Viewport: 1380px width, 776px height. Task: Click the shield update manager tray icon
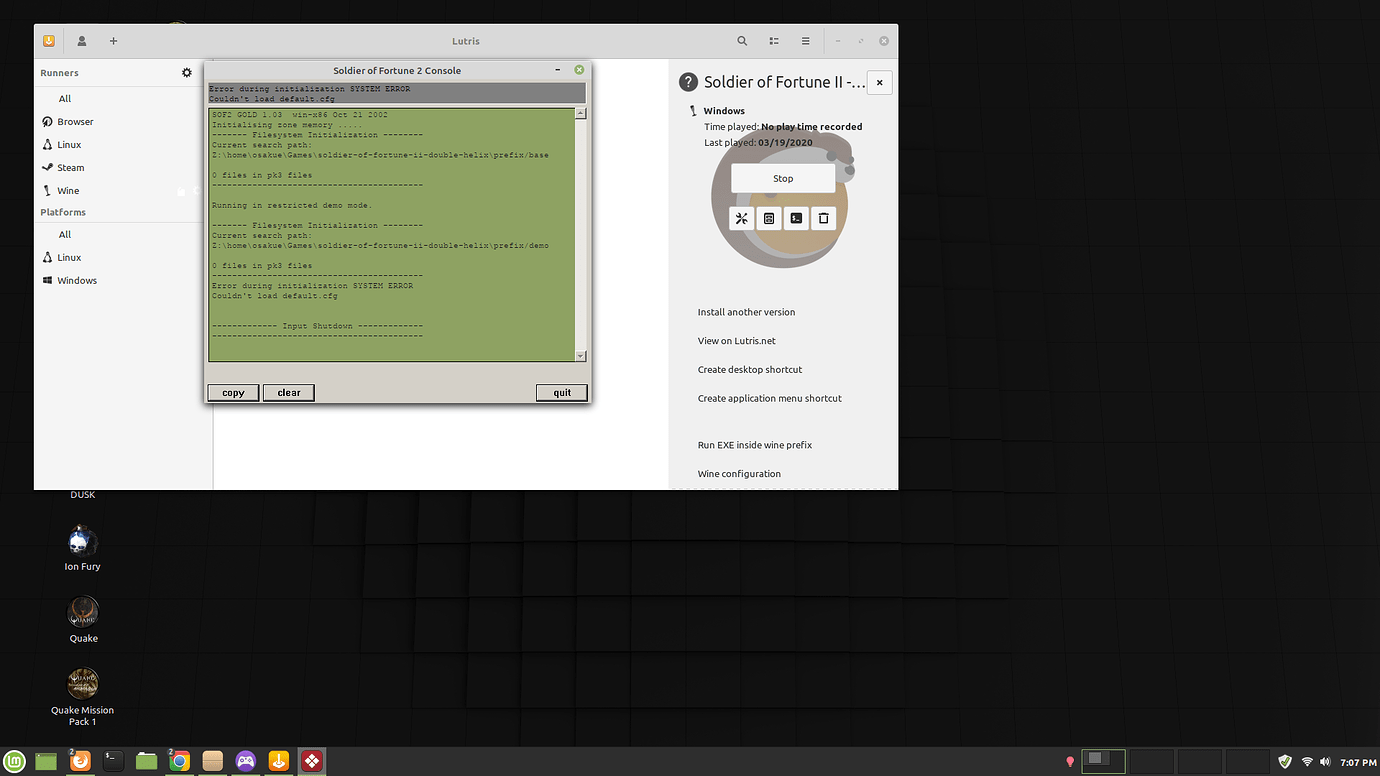[x=1285, y=762]
